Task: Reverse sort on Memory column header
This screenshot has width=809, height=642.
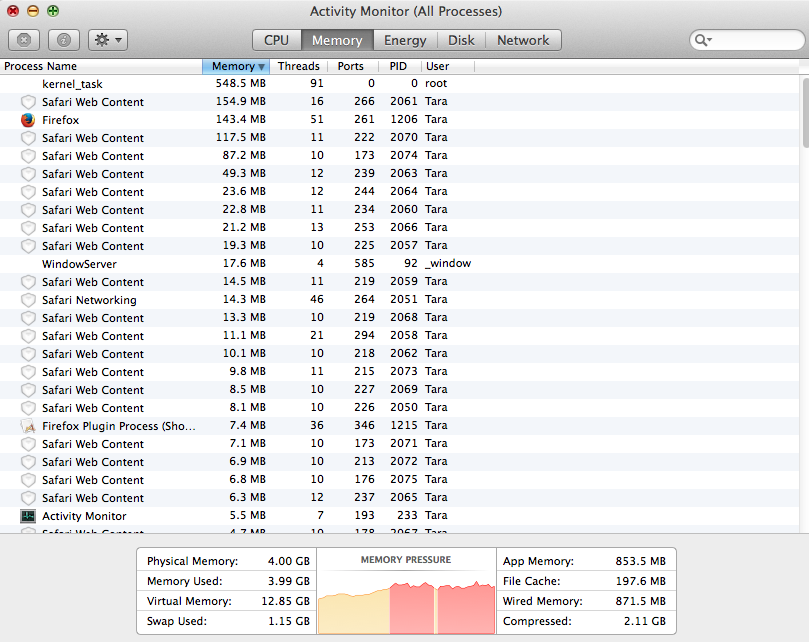Action: coord(236,66)
